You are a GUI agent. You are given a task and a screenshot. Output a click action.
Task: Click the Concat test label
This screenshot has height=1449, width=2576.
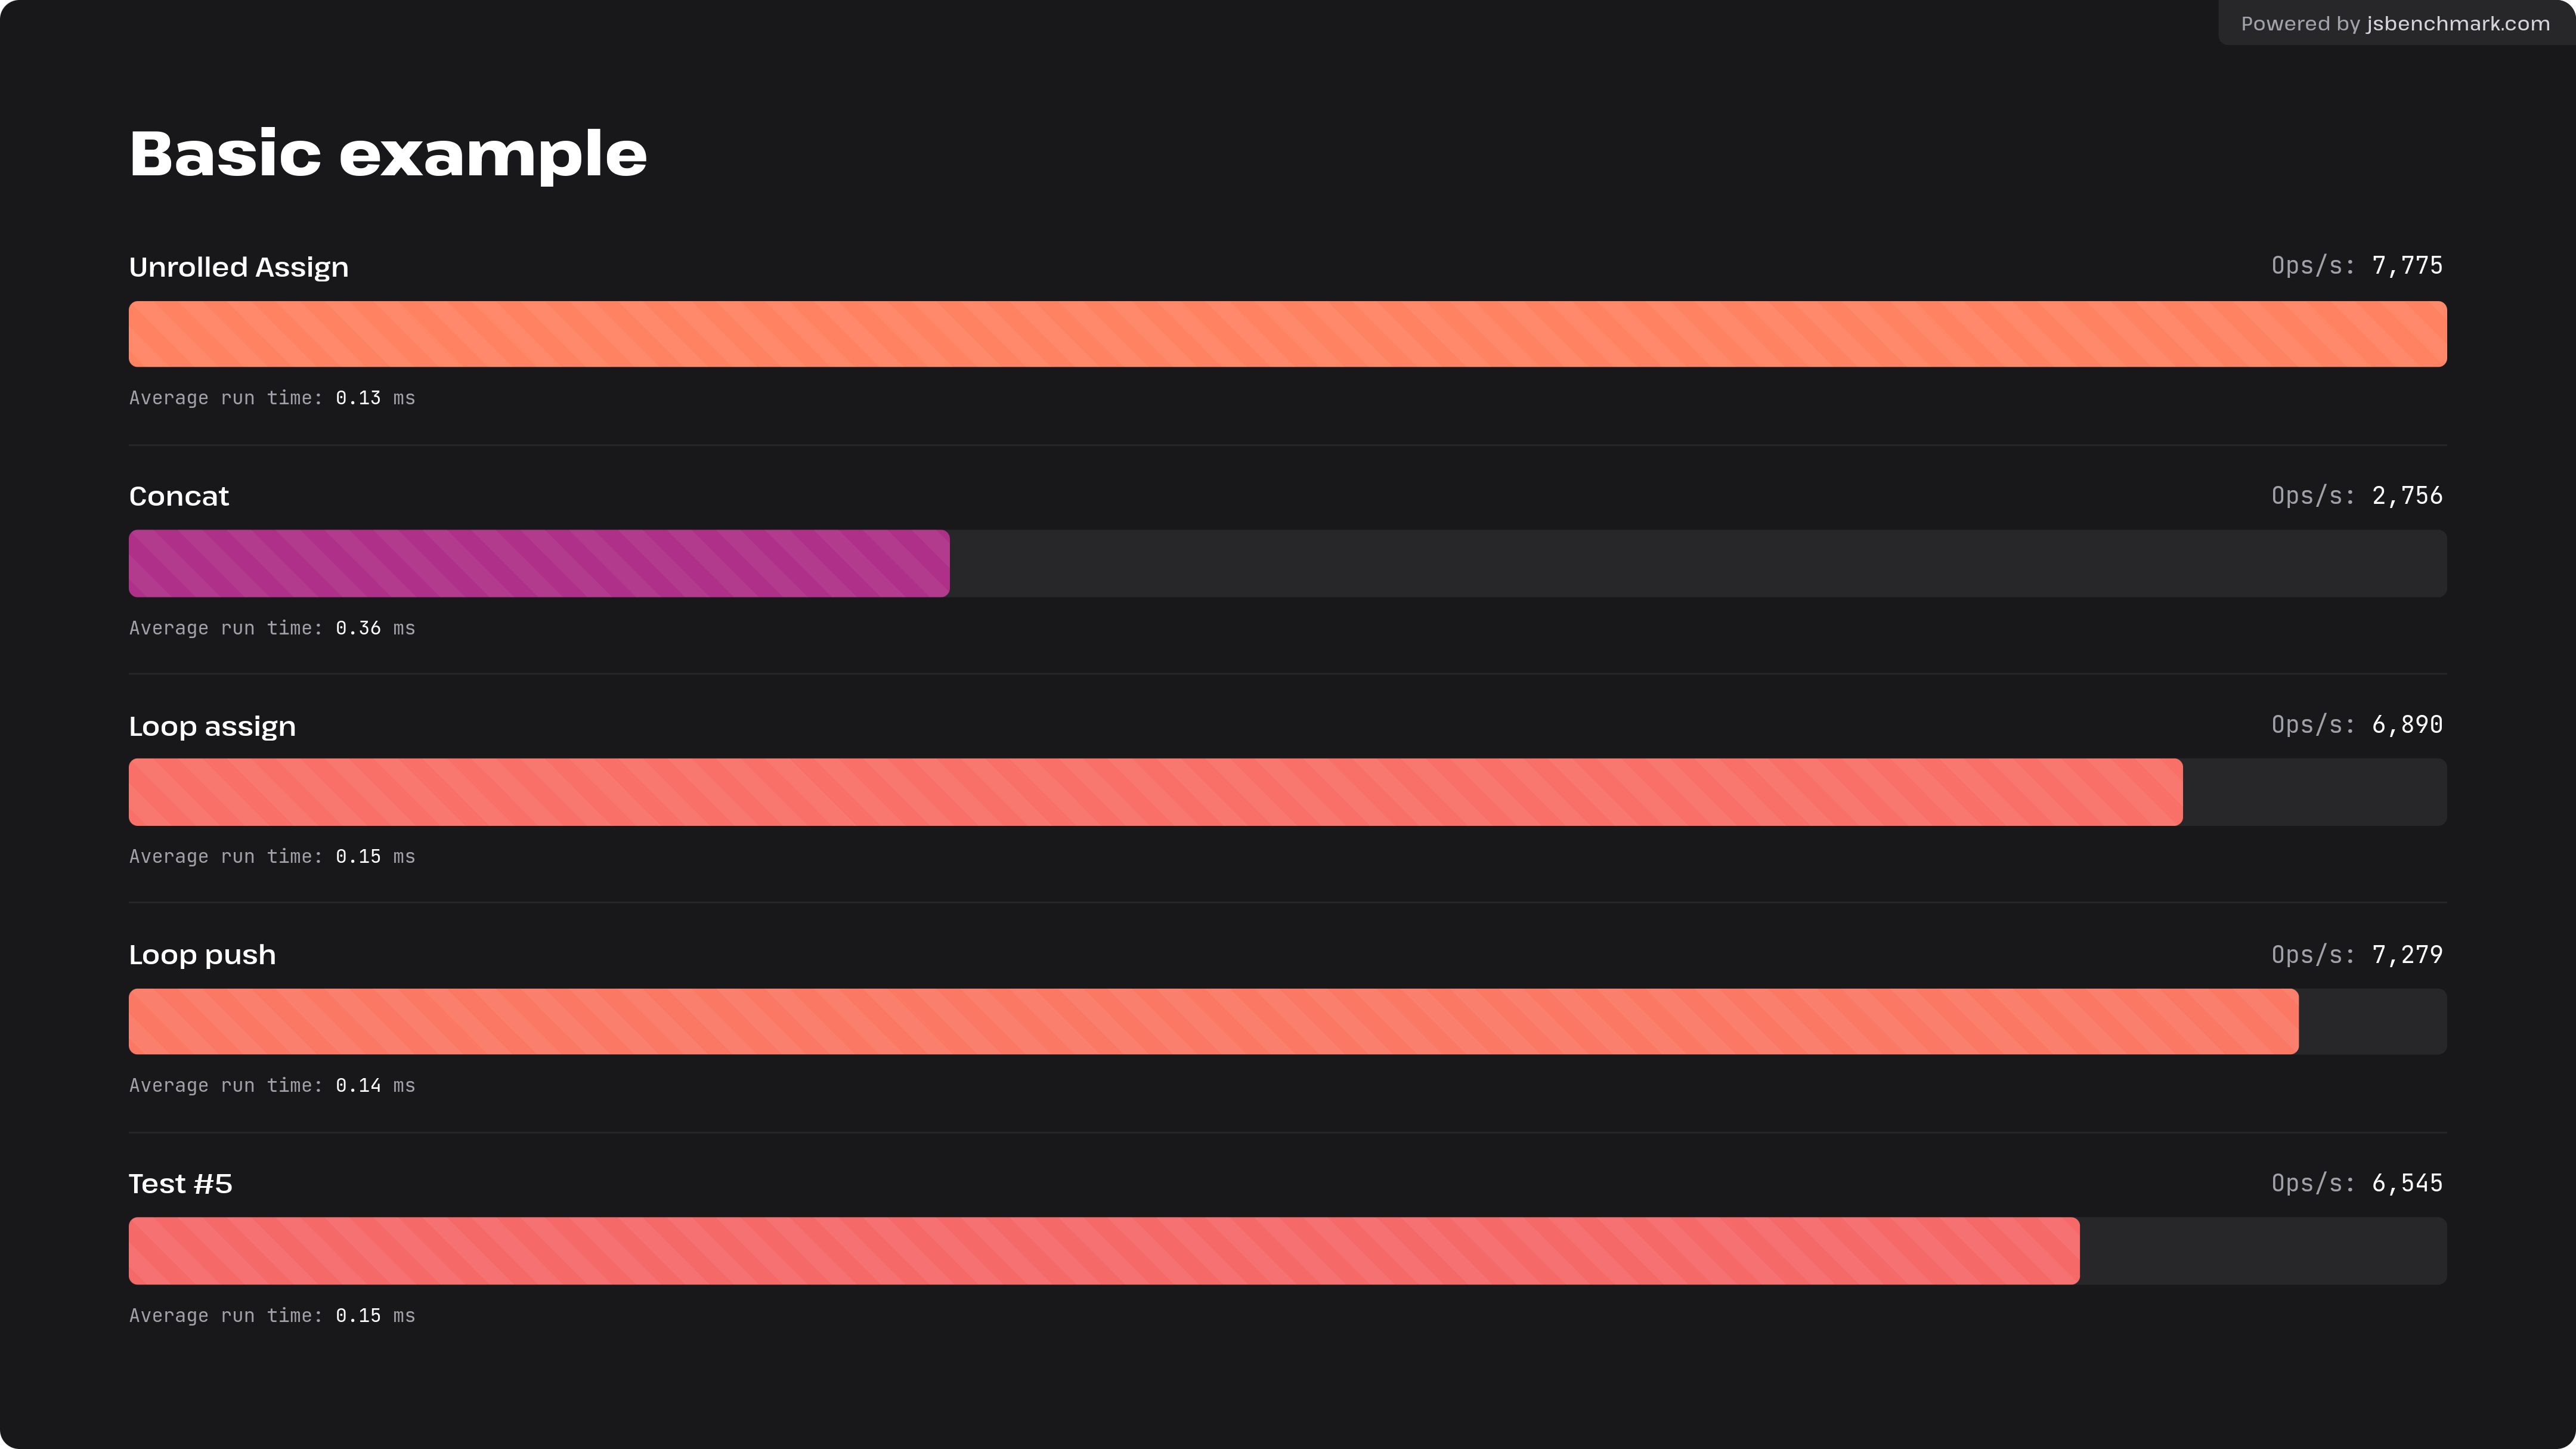[179, 496]
